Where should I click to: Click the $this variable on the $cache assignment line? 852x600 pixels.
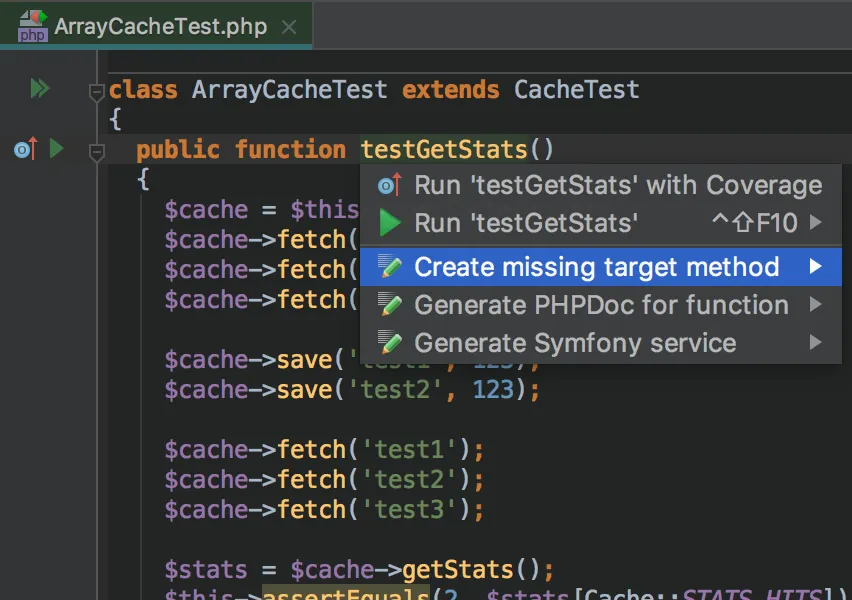pos(324,210)
